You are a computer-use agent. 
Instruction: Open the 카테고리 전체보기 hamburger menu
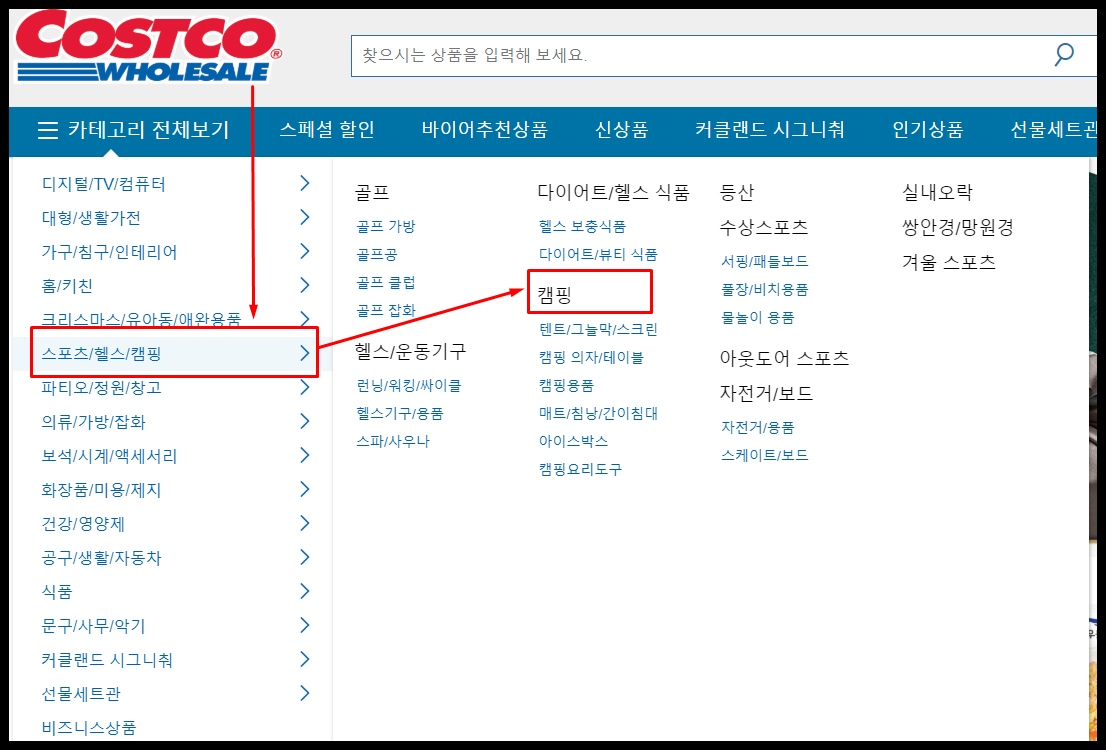tap(133, 130)
